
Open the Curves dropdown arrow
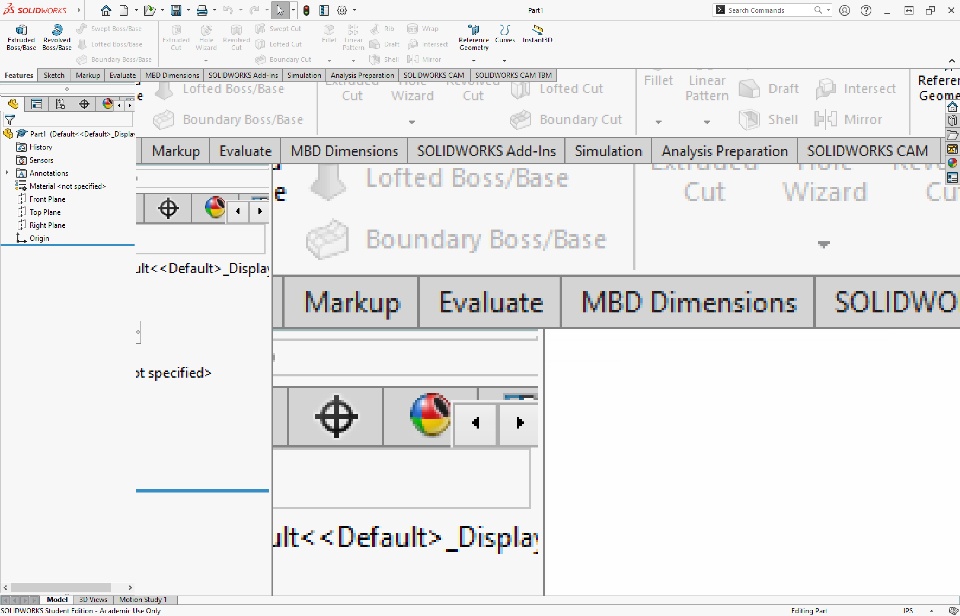(x=504, y=60)
